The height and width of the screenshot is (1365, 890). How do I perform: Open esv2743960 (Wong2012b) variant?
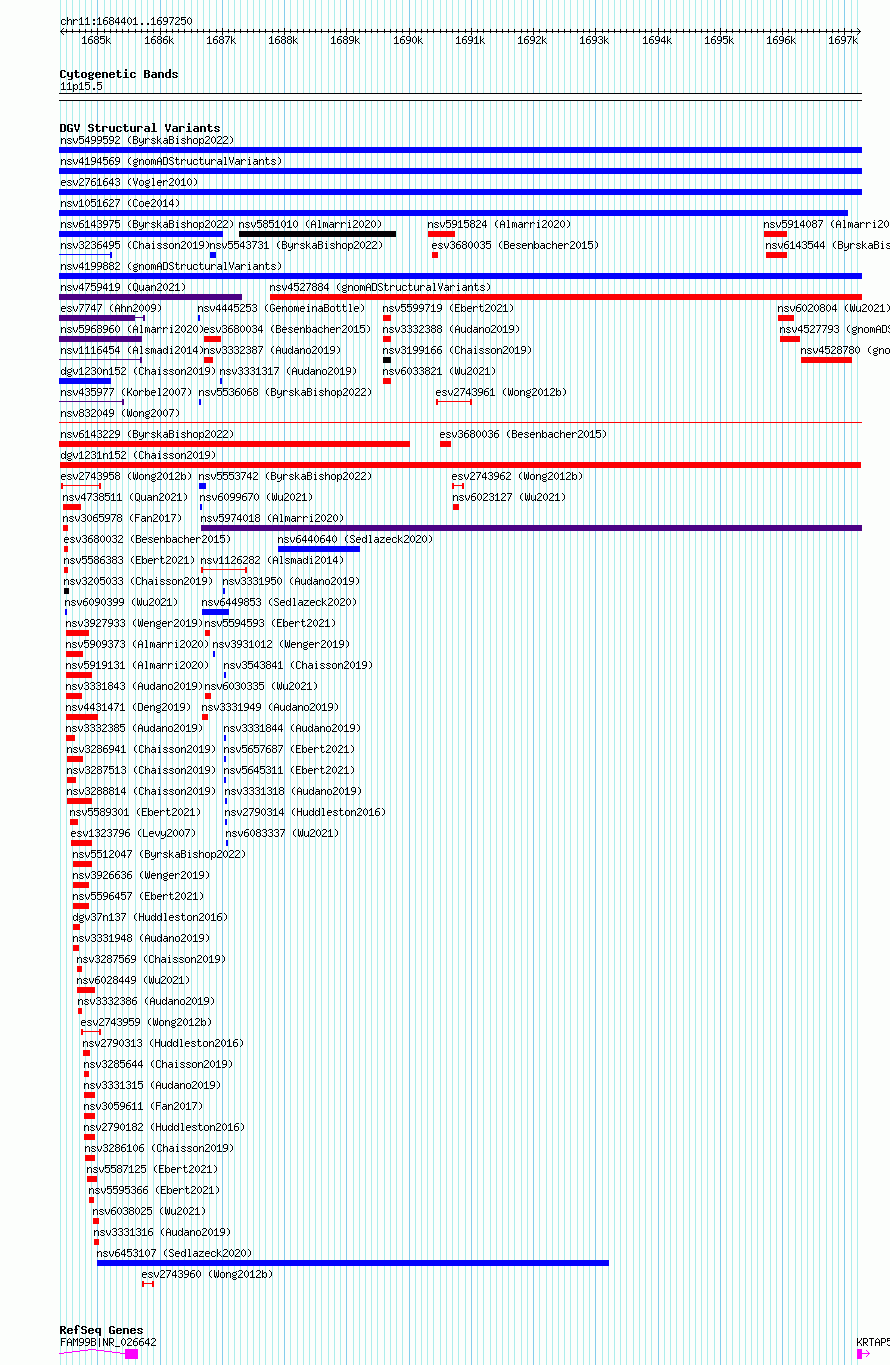207,1275
